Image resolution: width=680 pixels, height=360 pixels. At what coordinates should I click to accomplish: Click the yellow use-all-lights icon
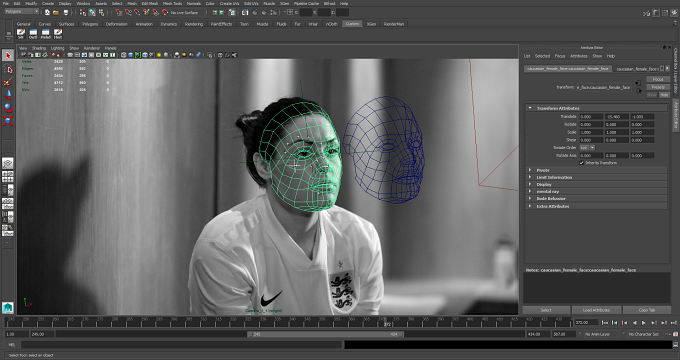click(x=159, y=55)
